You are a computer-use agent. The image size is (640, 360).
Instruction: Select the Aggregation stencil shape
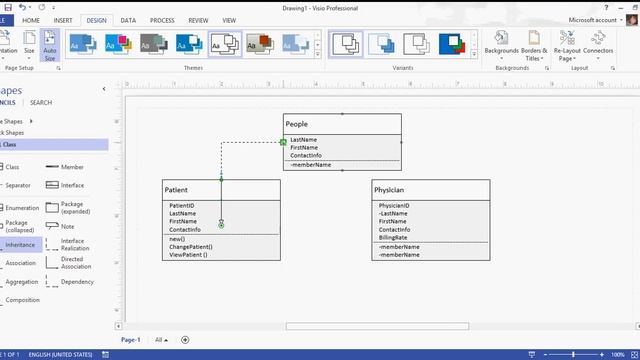pyautogui.click(x=20, y=282)
